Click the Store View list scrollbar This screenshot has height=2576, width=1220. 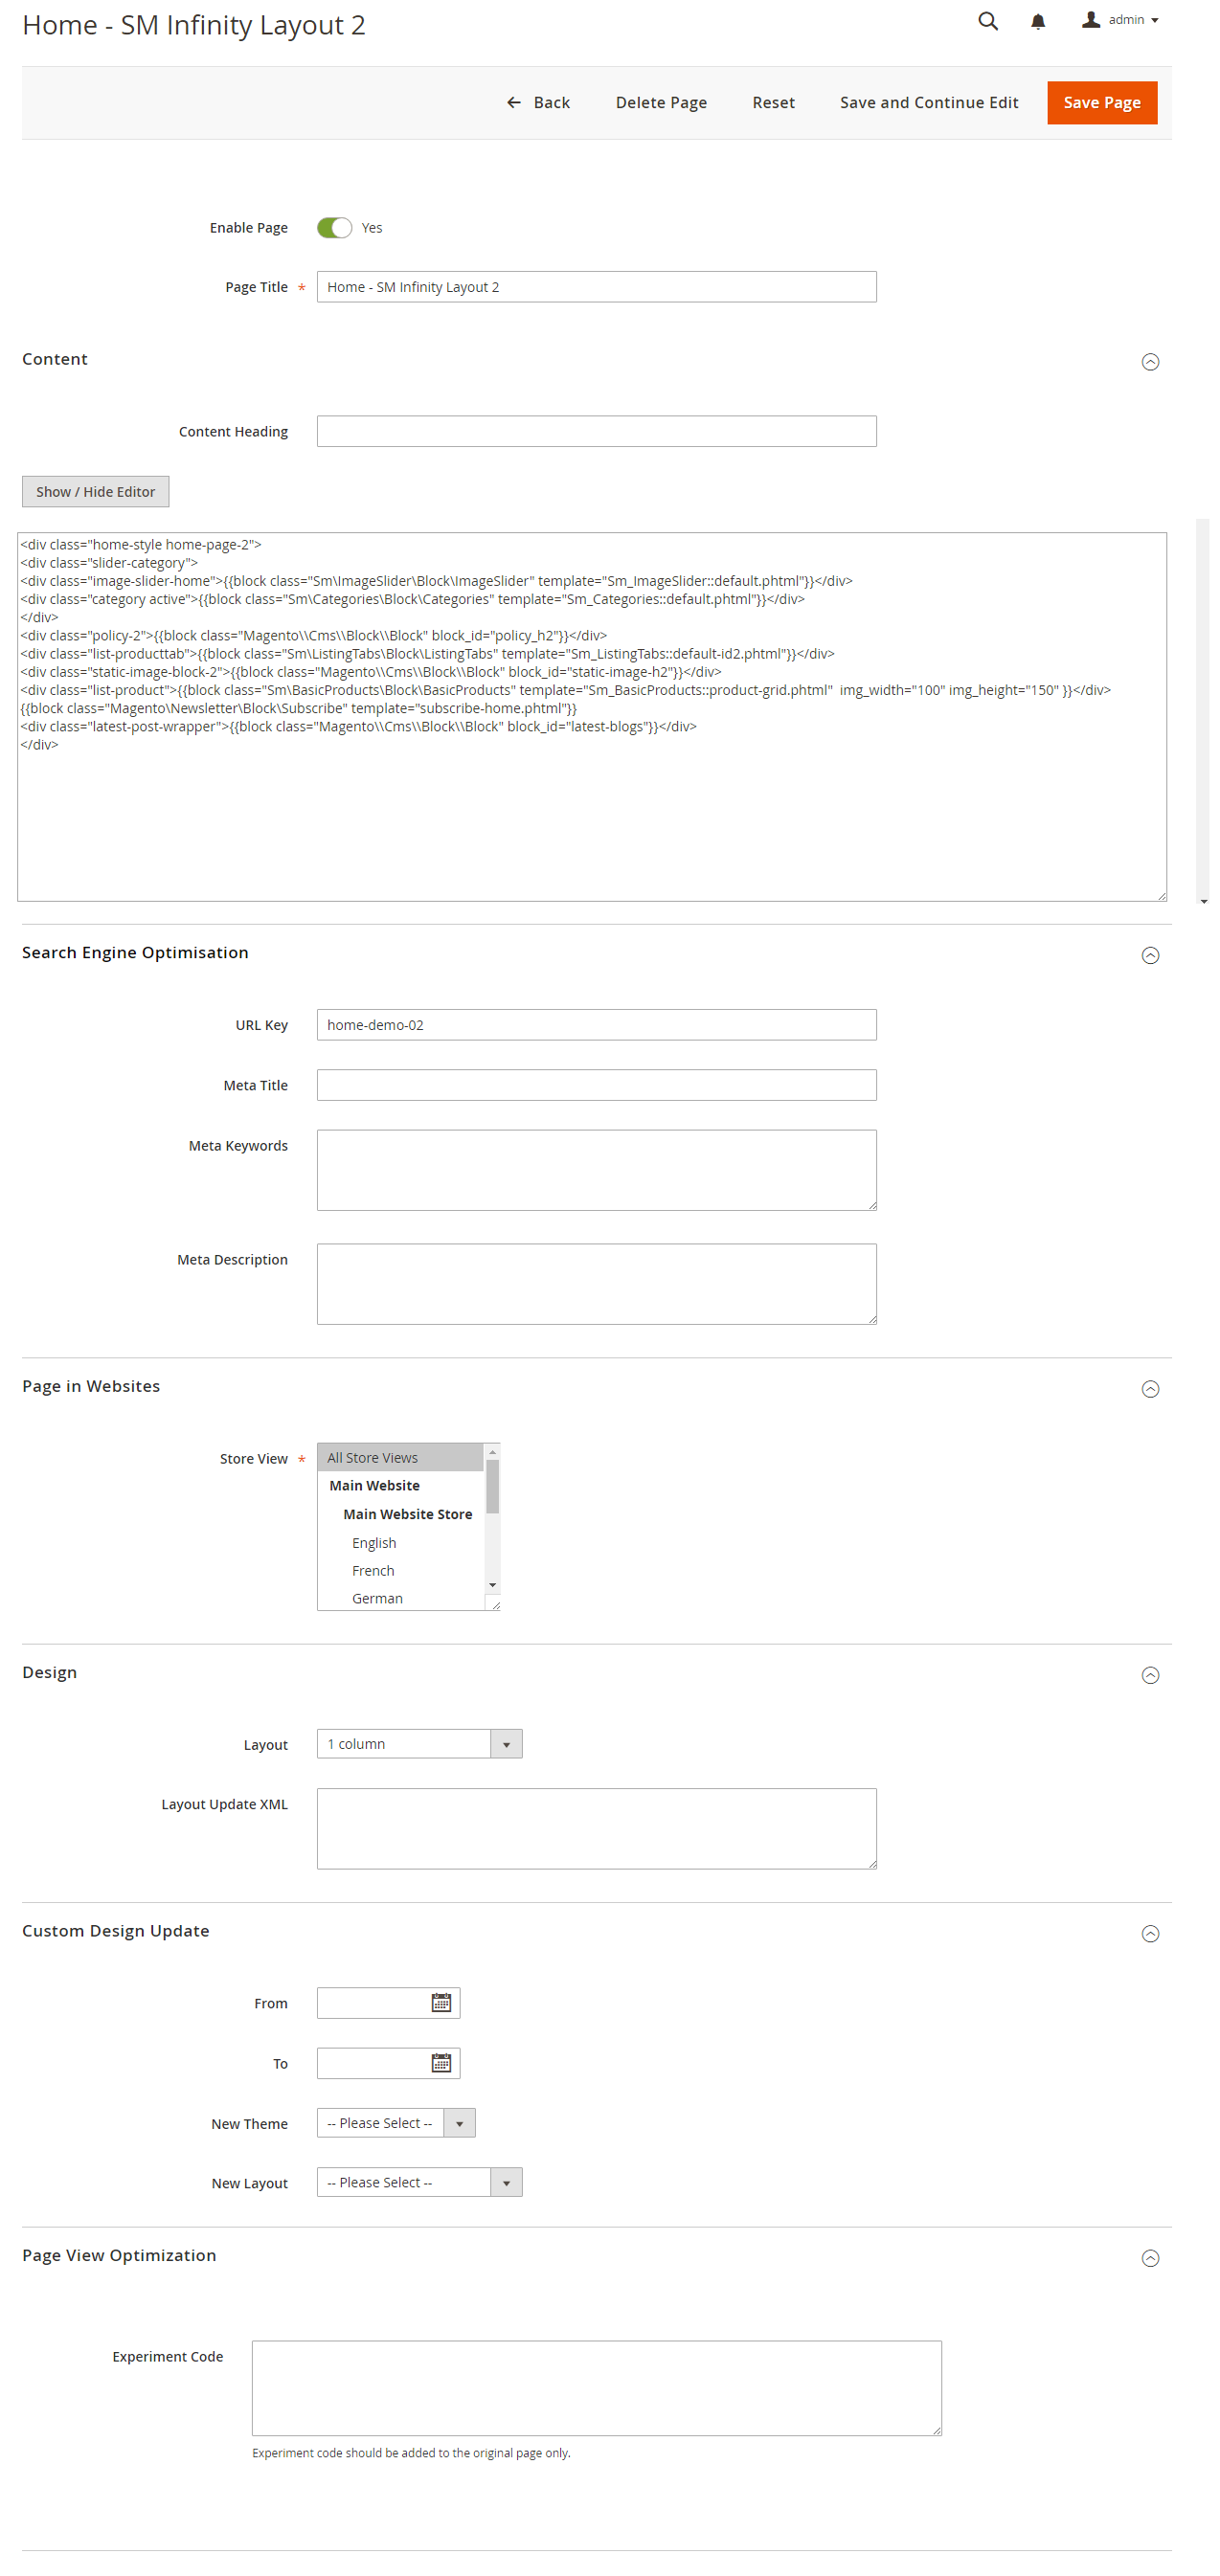click(x=492, y=1486)
